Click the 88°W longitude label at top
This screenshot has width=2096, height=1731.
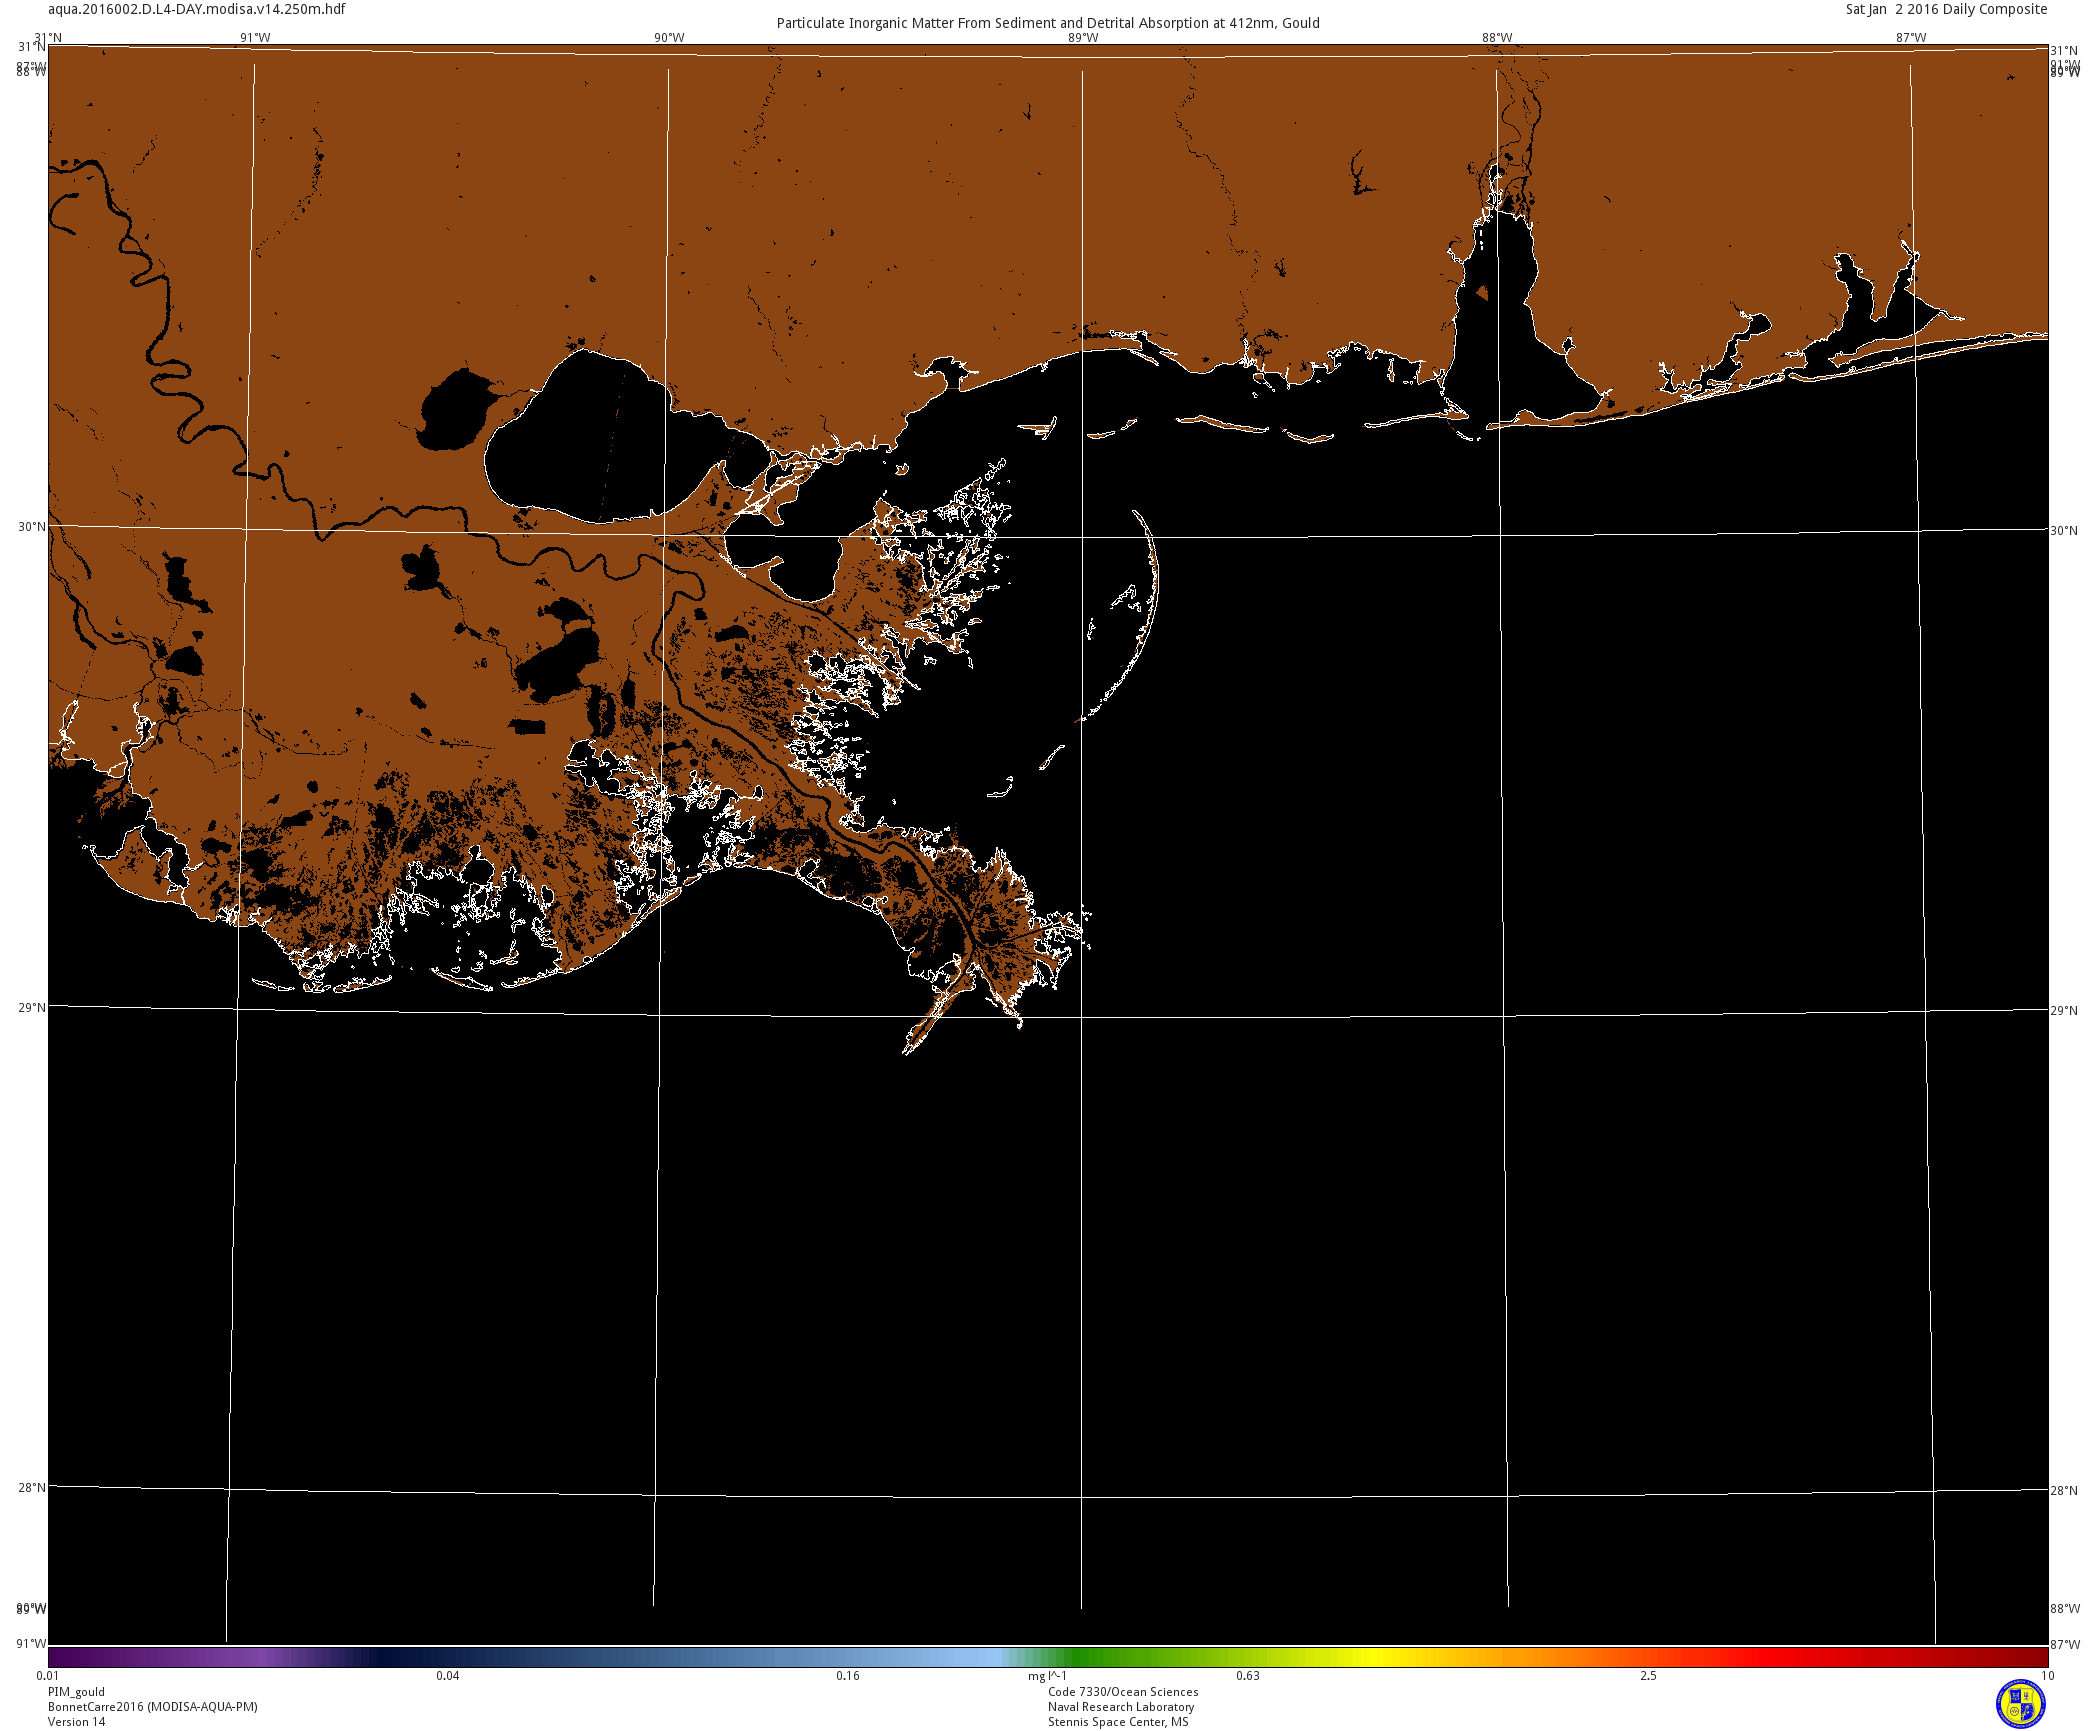(x=1496, y=38)
